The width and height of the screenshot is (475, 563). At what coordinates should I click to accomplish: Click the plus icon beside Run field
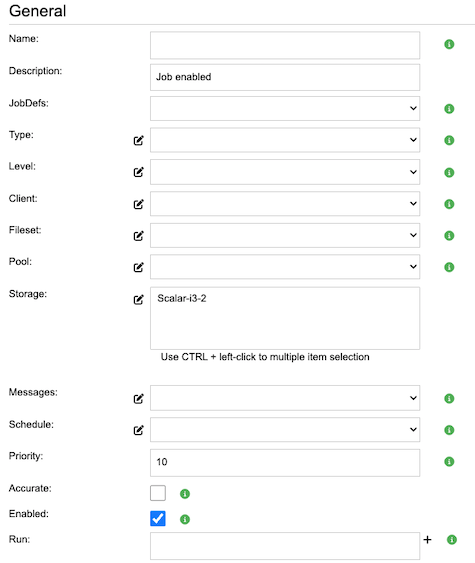coord(427,539)
